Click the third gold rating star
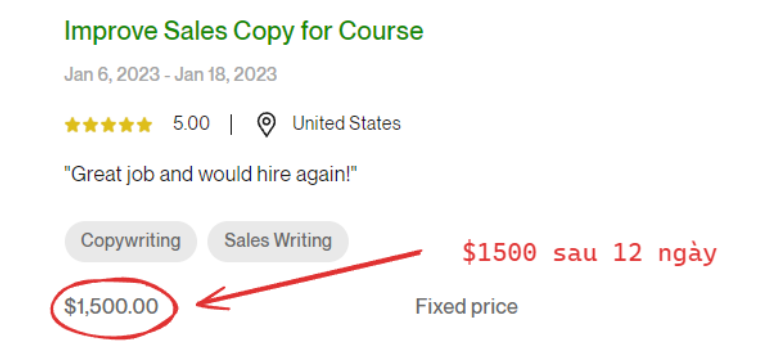759x361 pixels. point(108,125)
